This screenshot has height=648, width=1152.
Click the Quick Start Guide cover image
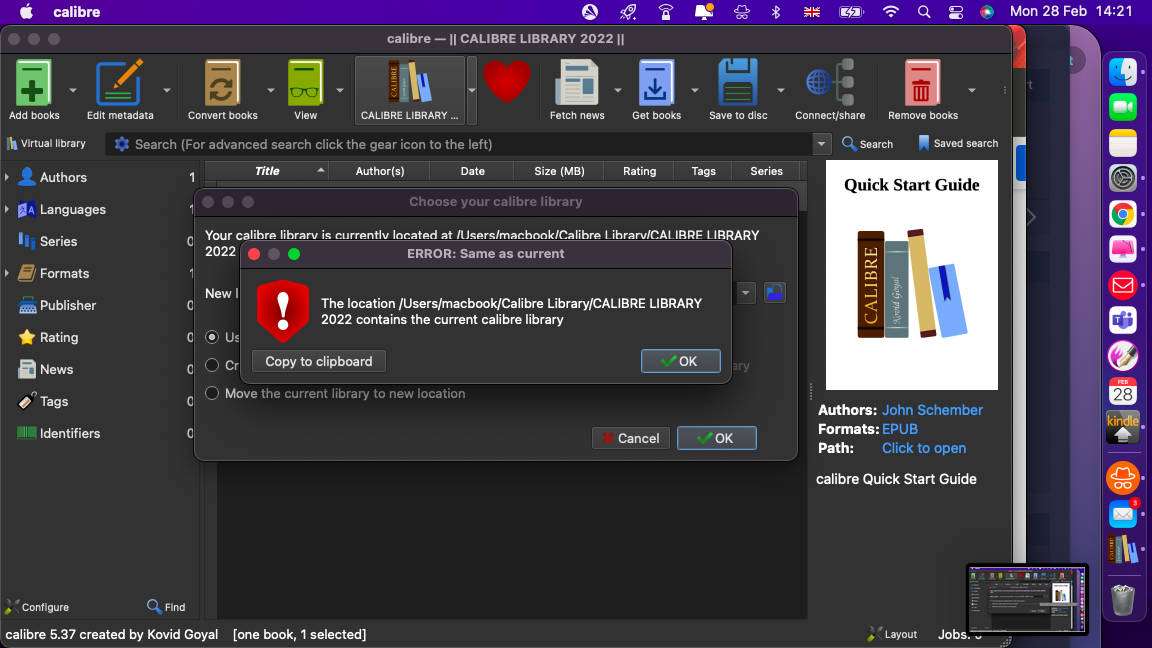click(x=912, y=275)
